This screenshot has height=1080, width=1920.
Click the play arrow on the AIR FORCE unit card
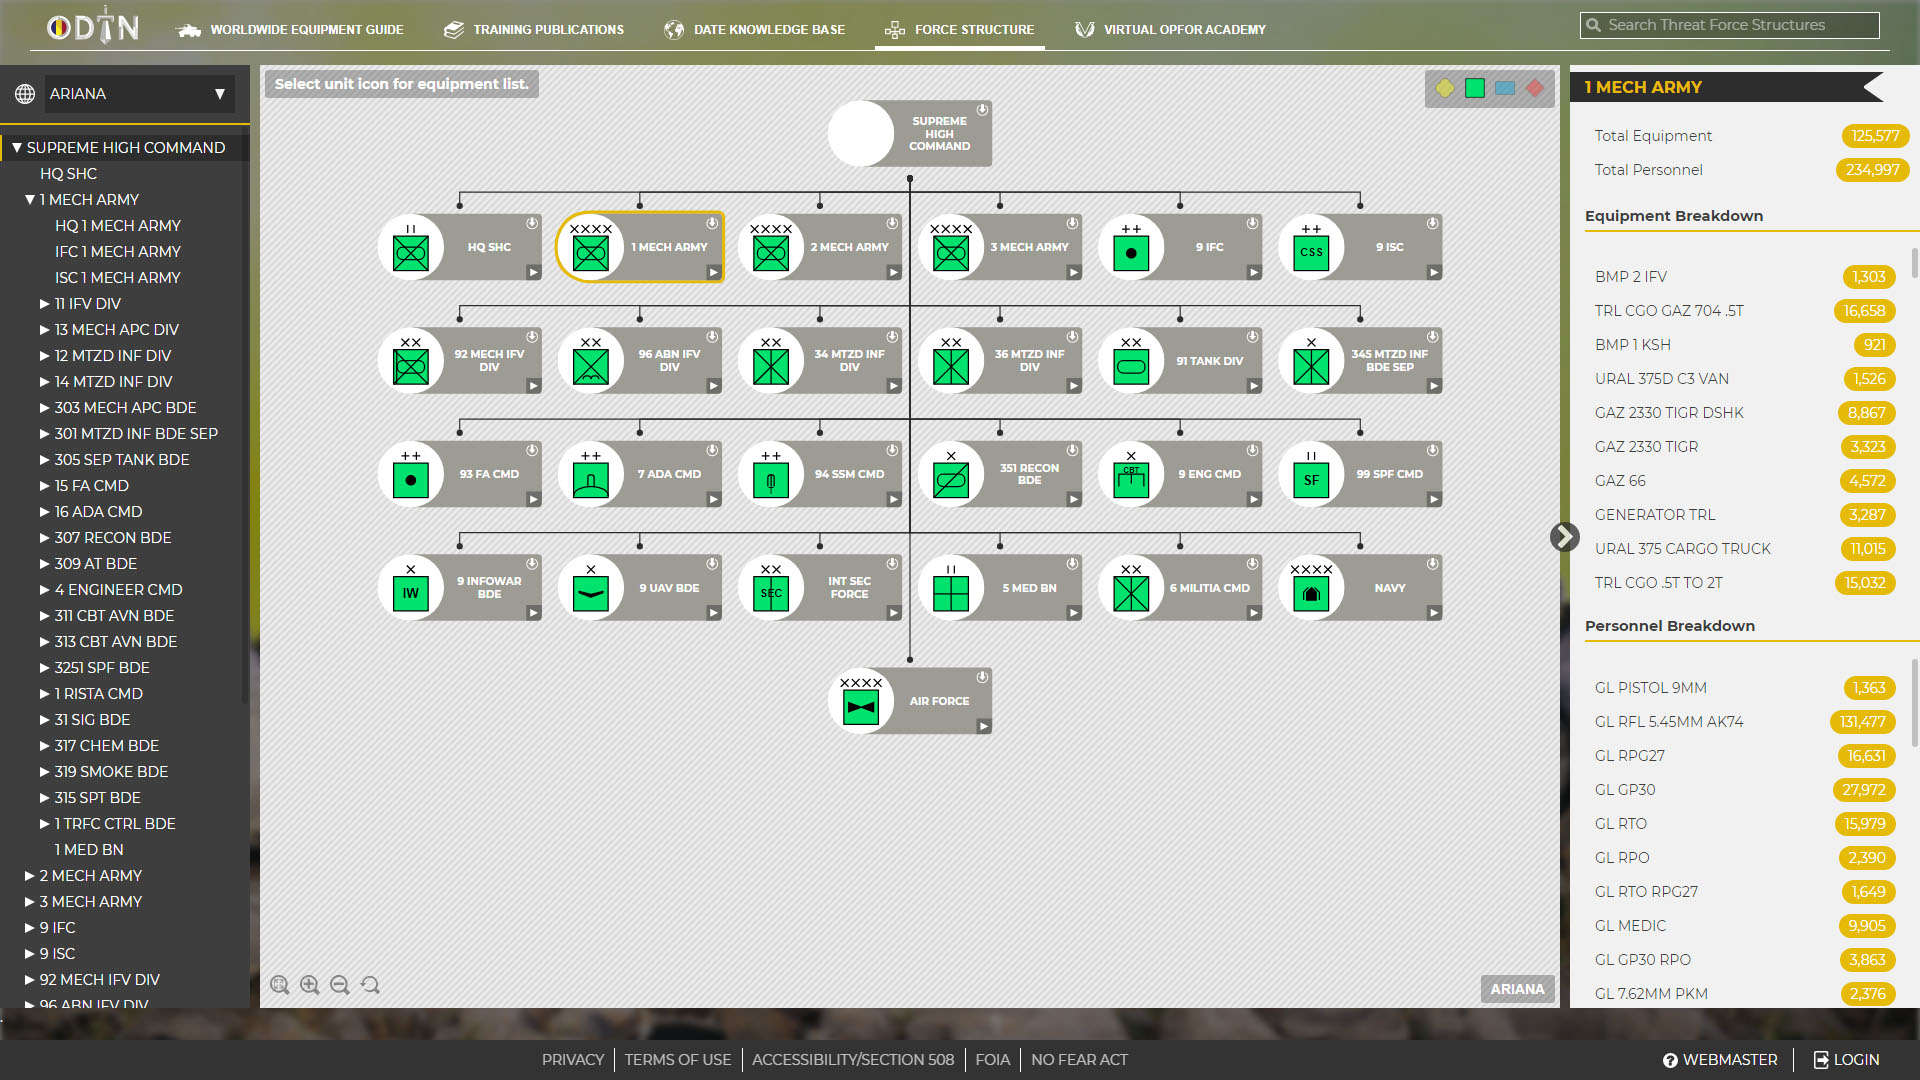(982, 726)
